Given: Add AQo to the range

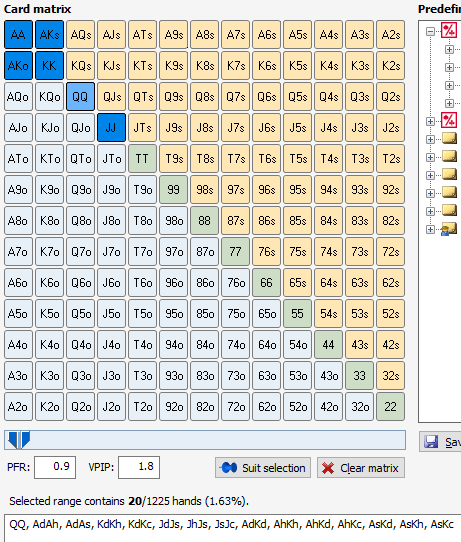Looking at the screenshot, I should [18, 96].
